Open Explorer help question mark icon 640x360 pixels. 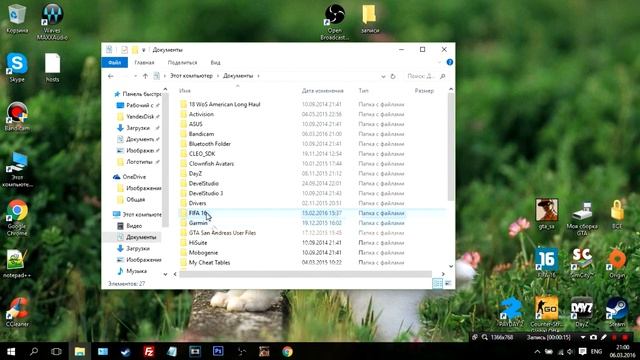point(449,62)
